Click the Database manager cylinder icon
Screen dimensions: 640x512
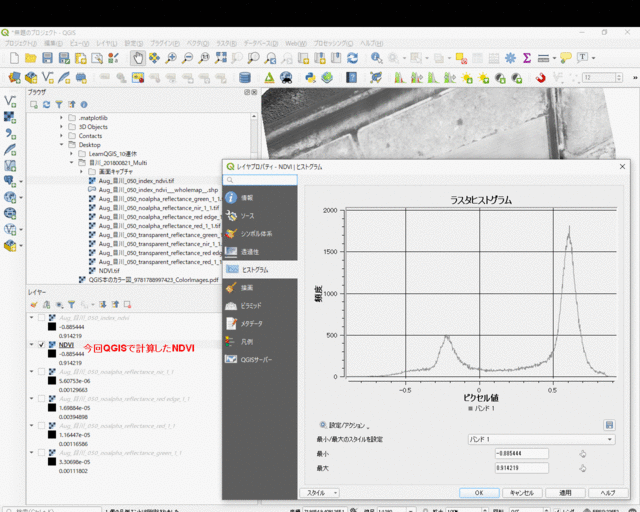point(244,77)
